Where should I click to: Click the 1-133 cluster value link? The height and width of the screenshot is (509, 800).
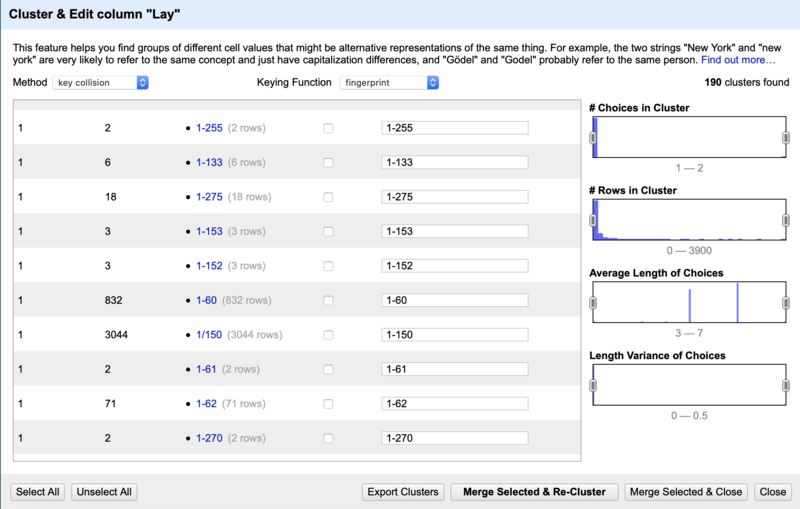209,163
